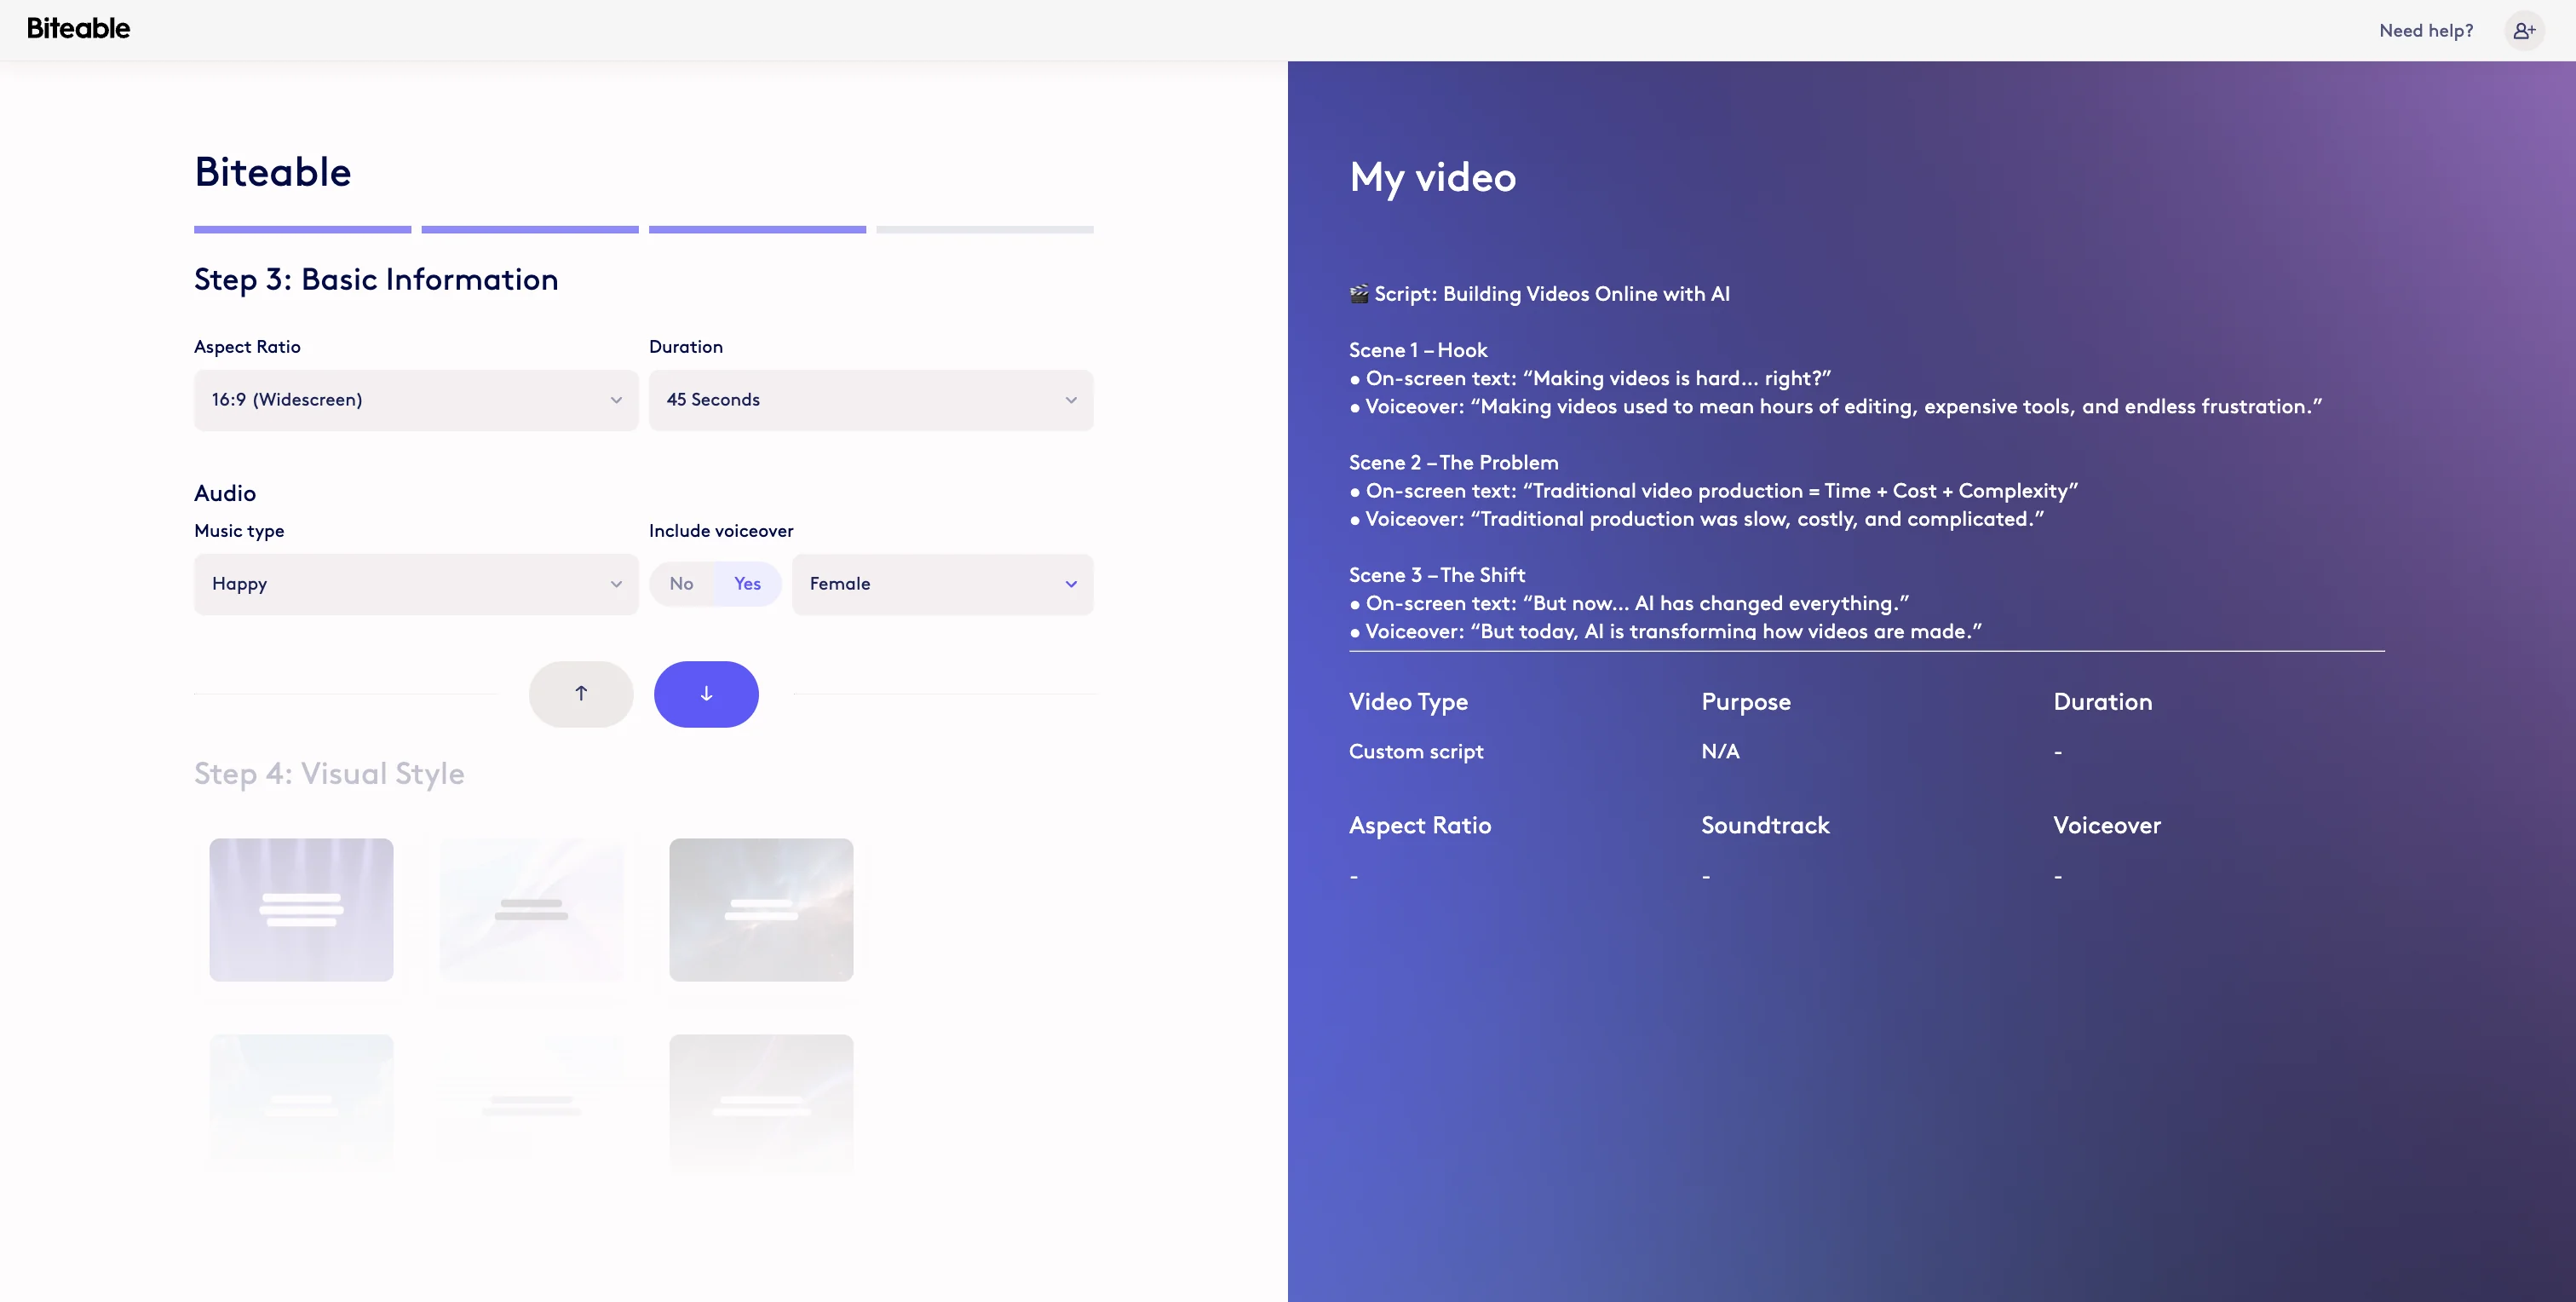
Task: Click the chevron on the 45 Seconds selector
Action: [x=1070, y=400]
